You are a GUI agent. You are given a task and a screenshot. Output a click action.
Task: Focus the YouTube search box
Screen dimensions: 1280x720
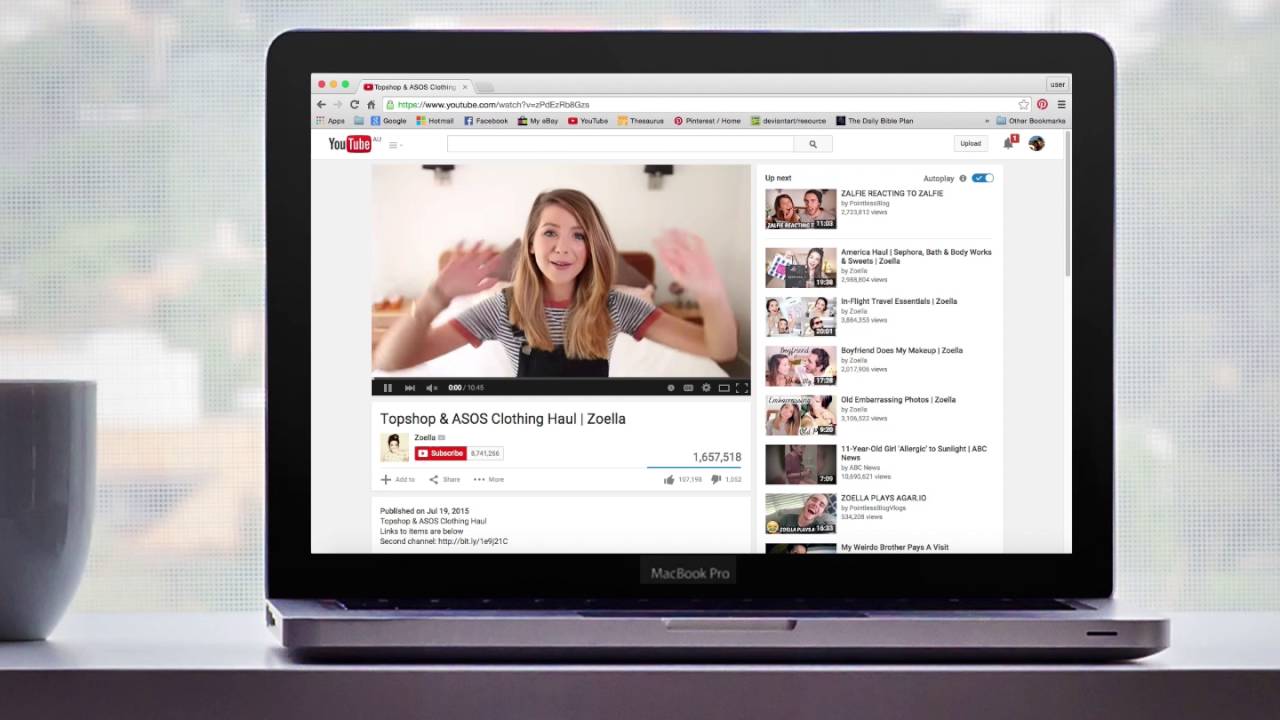point(620,144)
